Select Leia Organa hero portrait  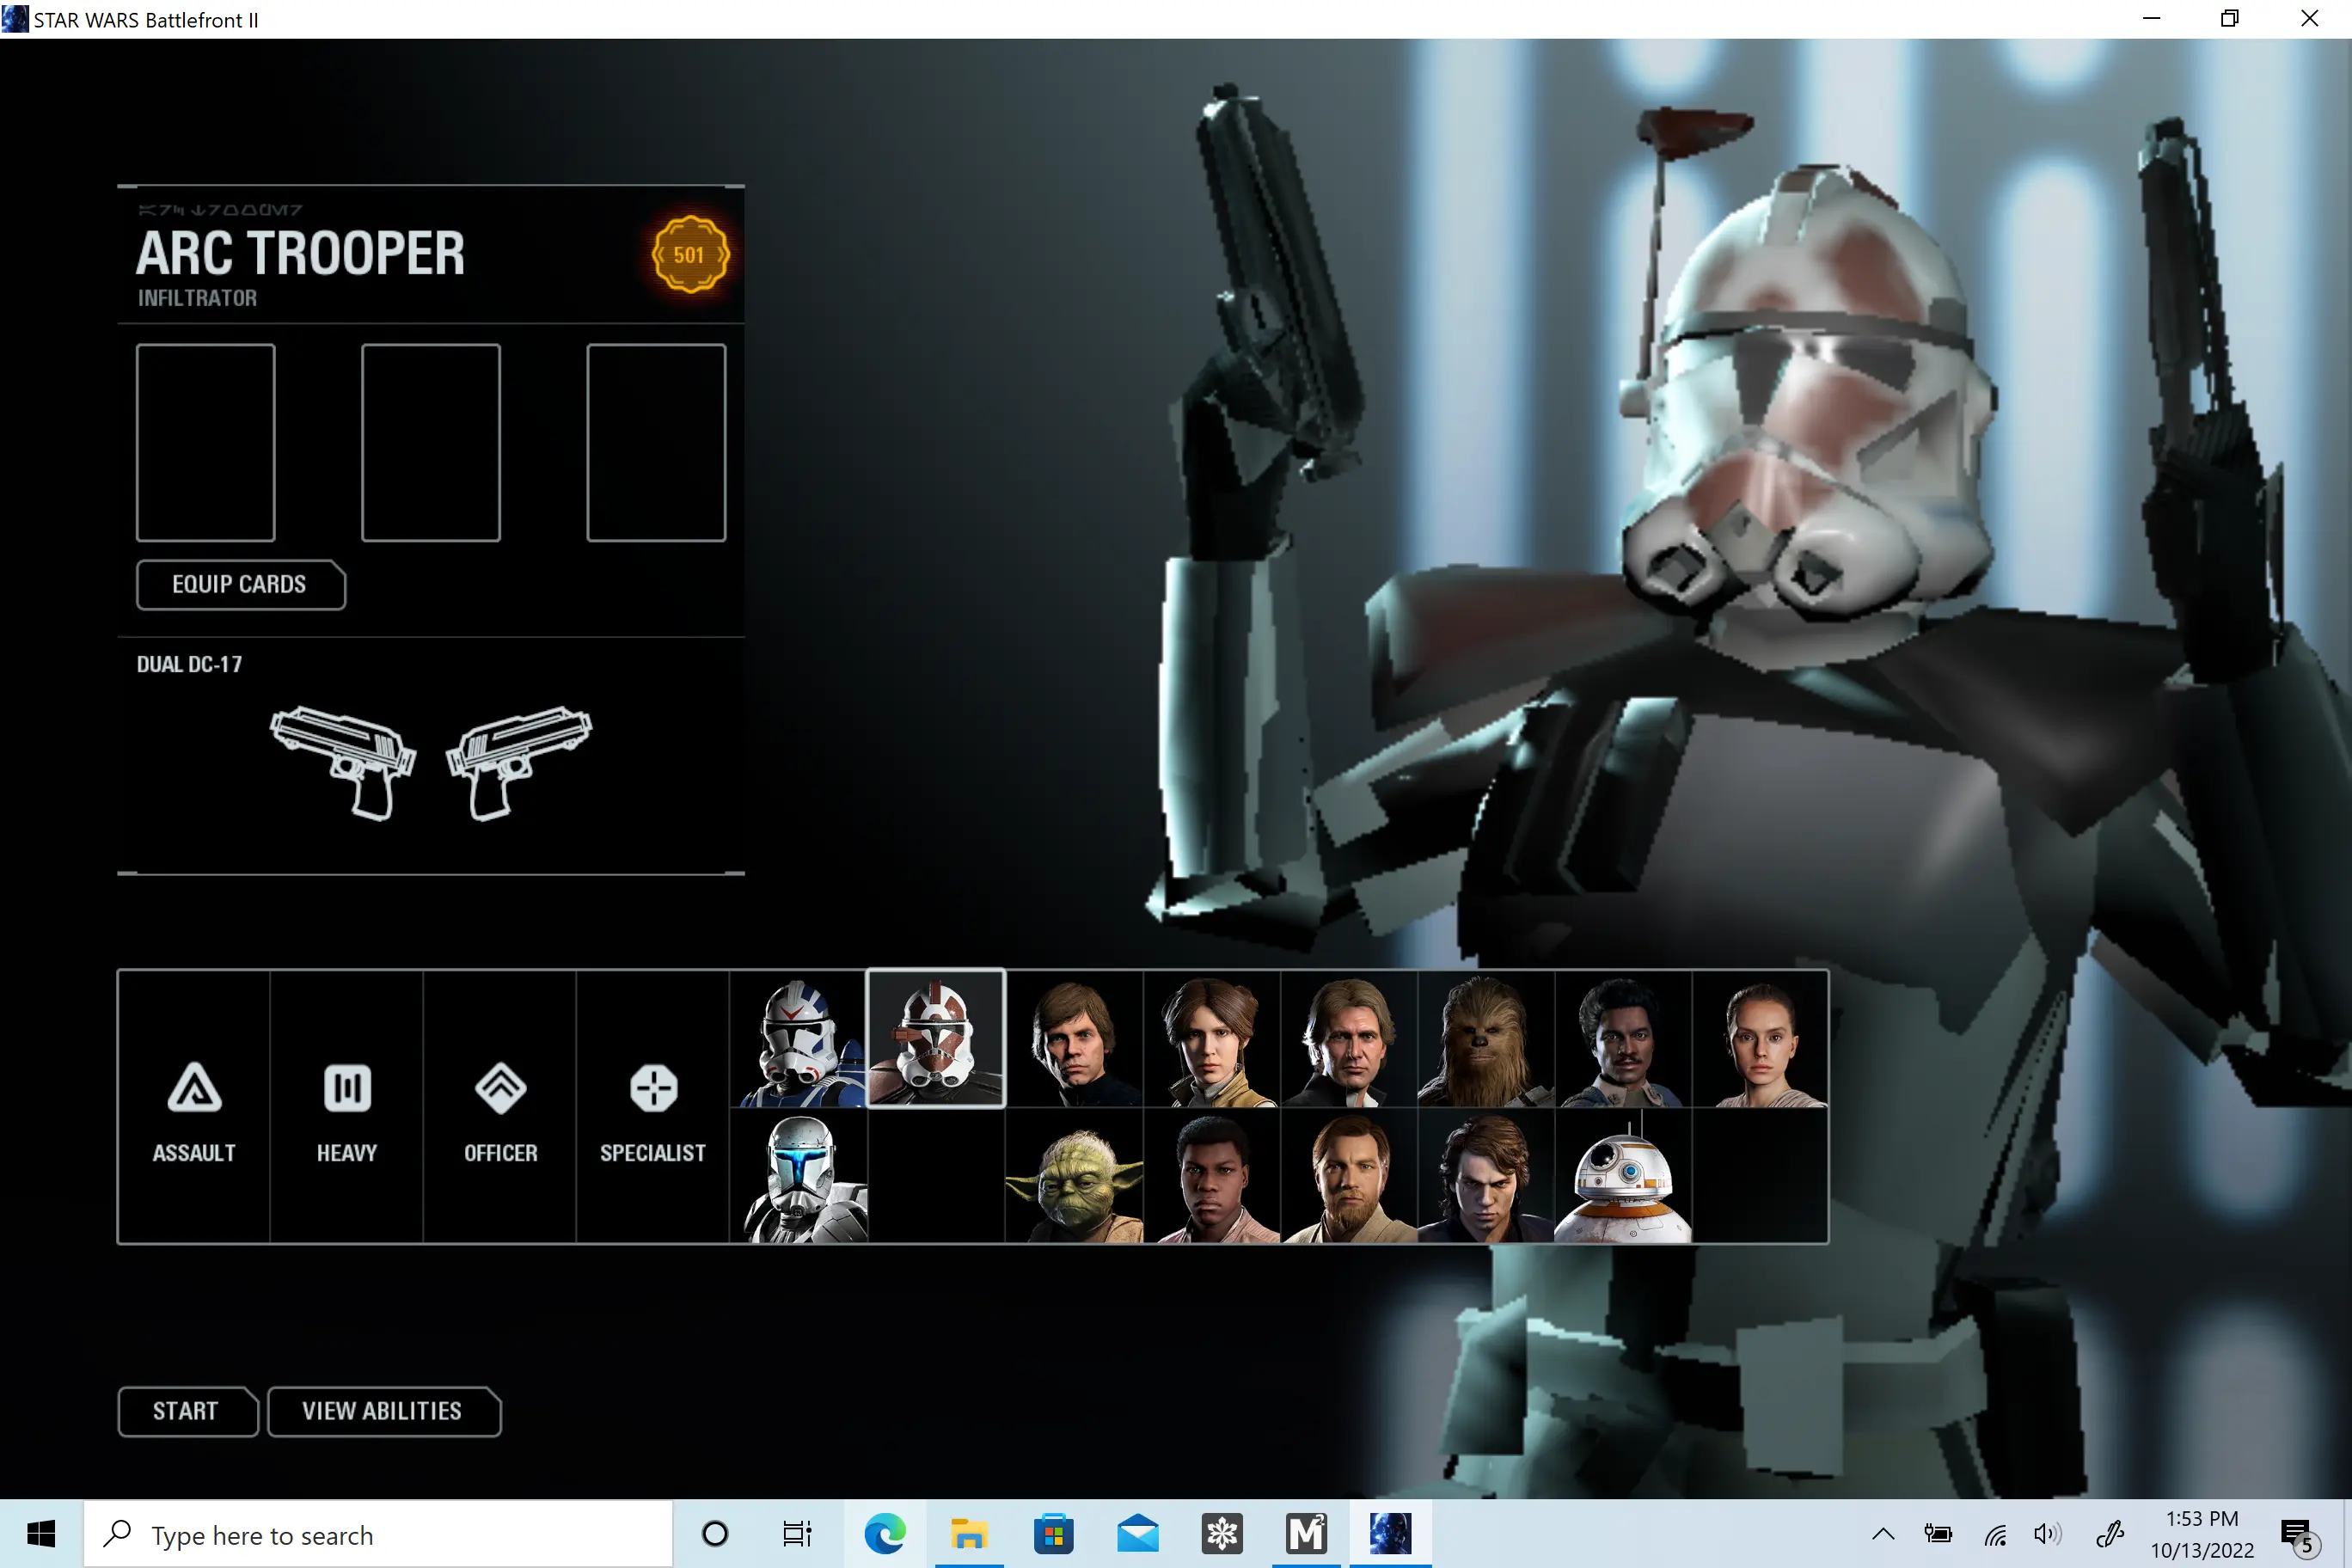[1211, 1039]
